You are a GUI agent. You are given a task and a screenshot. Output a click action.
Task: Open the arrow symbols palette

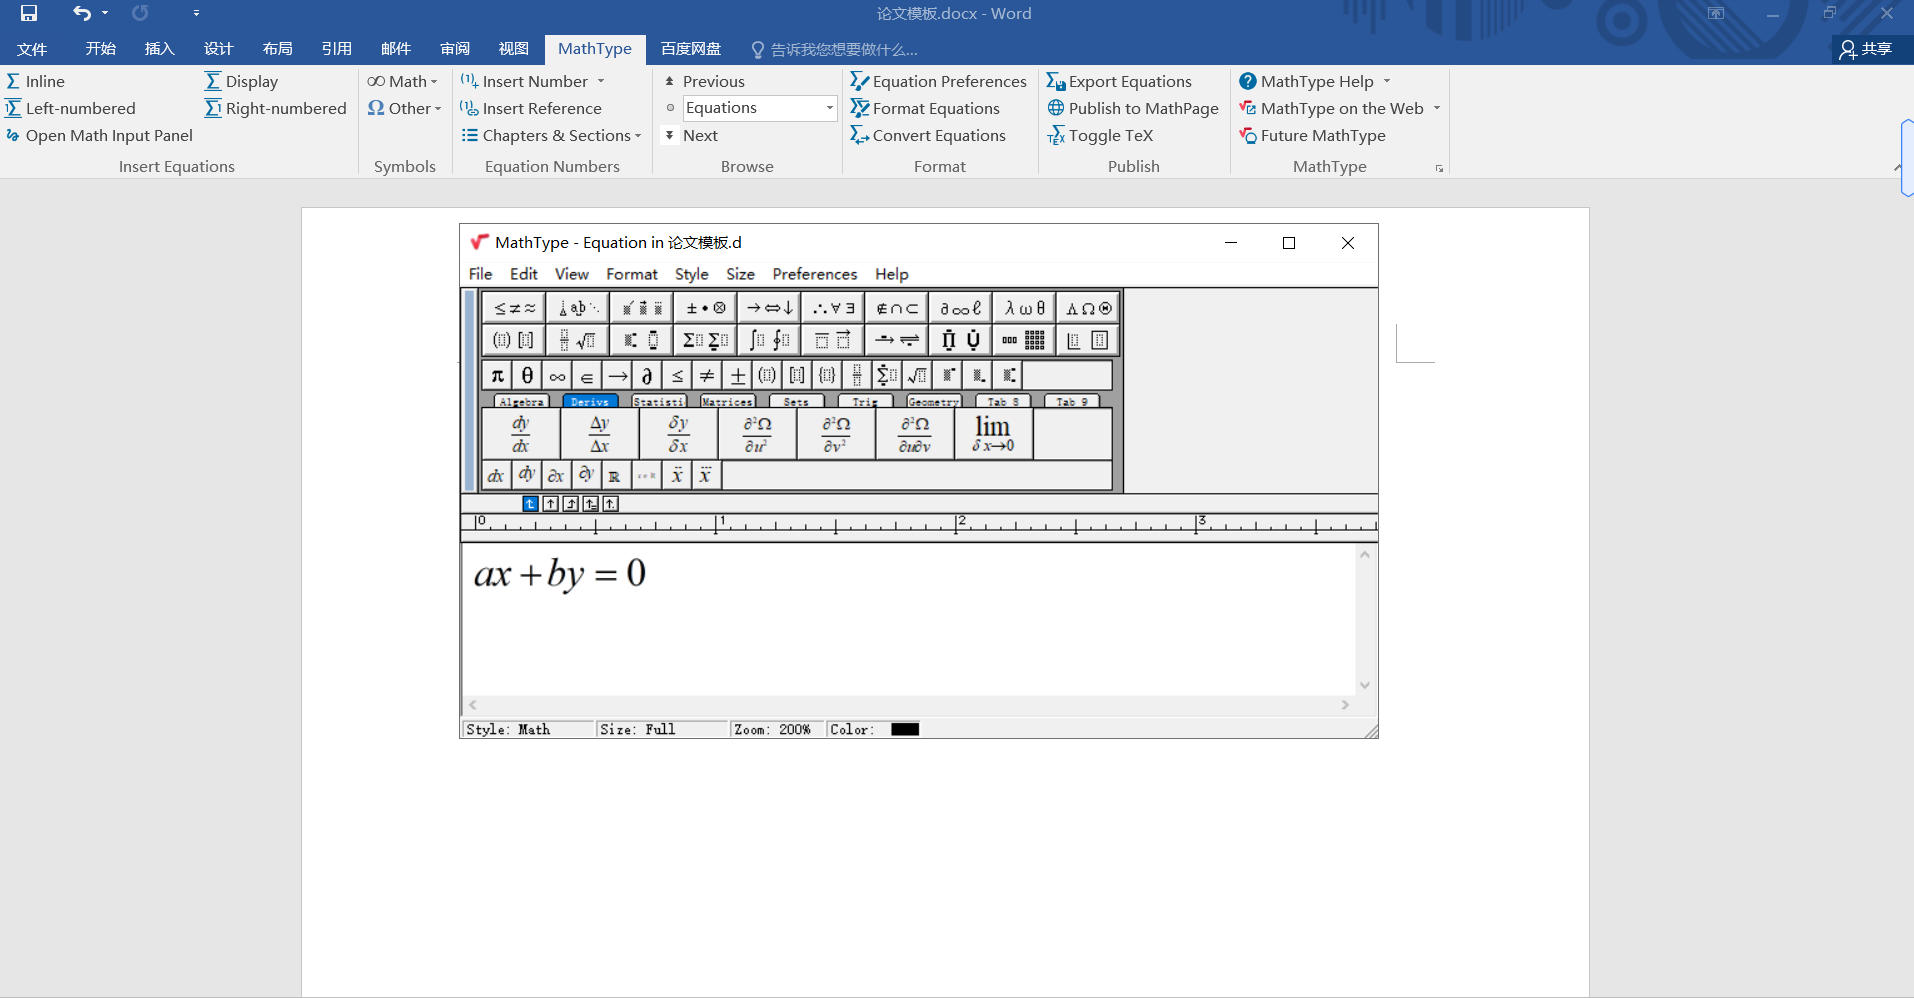769,308
